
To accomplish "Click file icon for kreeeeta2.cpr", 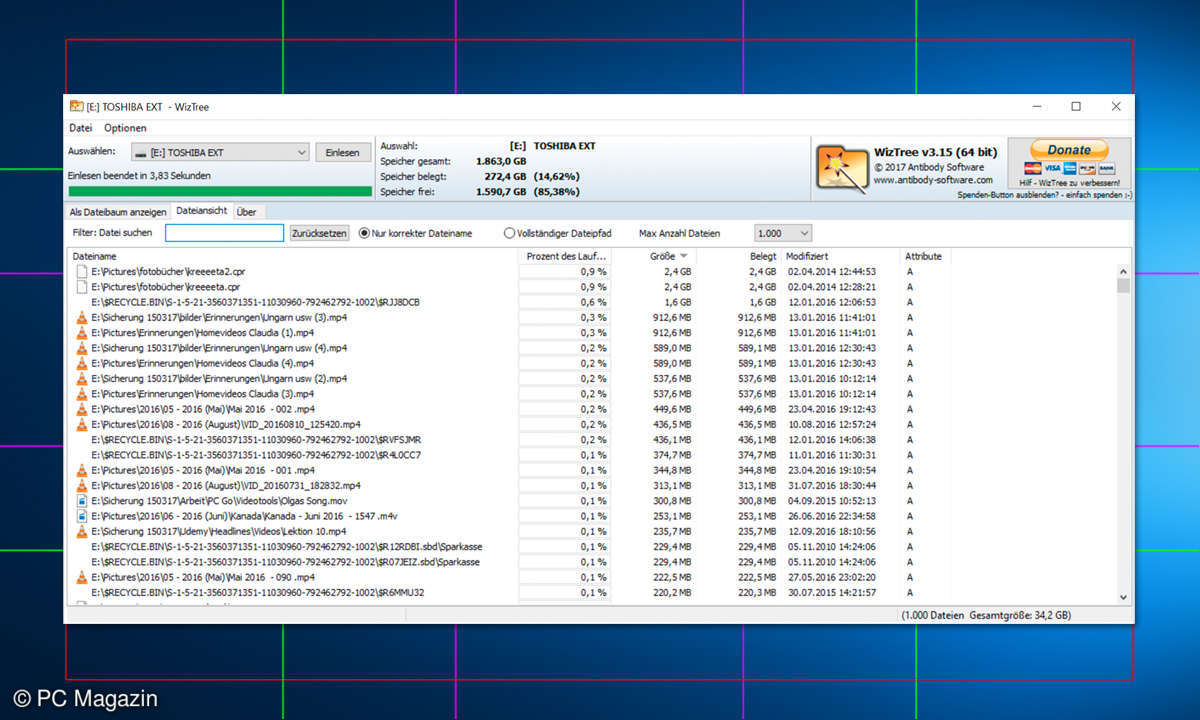I will pos(82,271).
